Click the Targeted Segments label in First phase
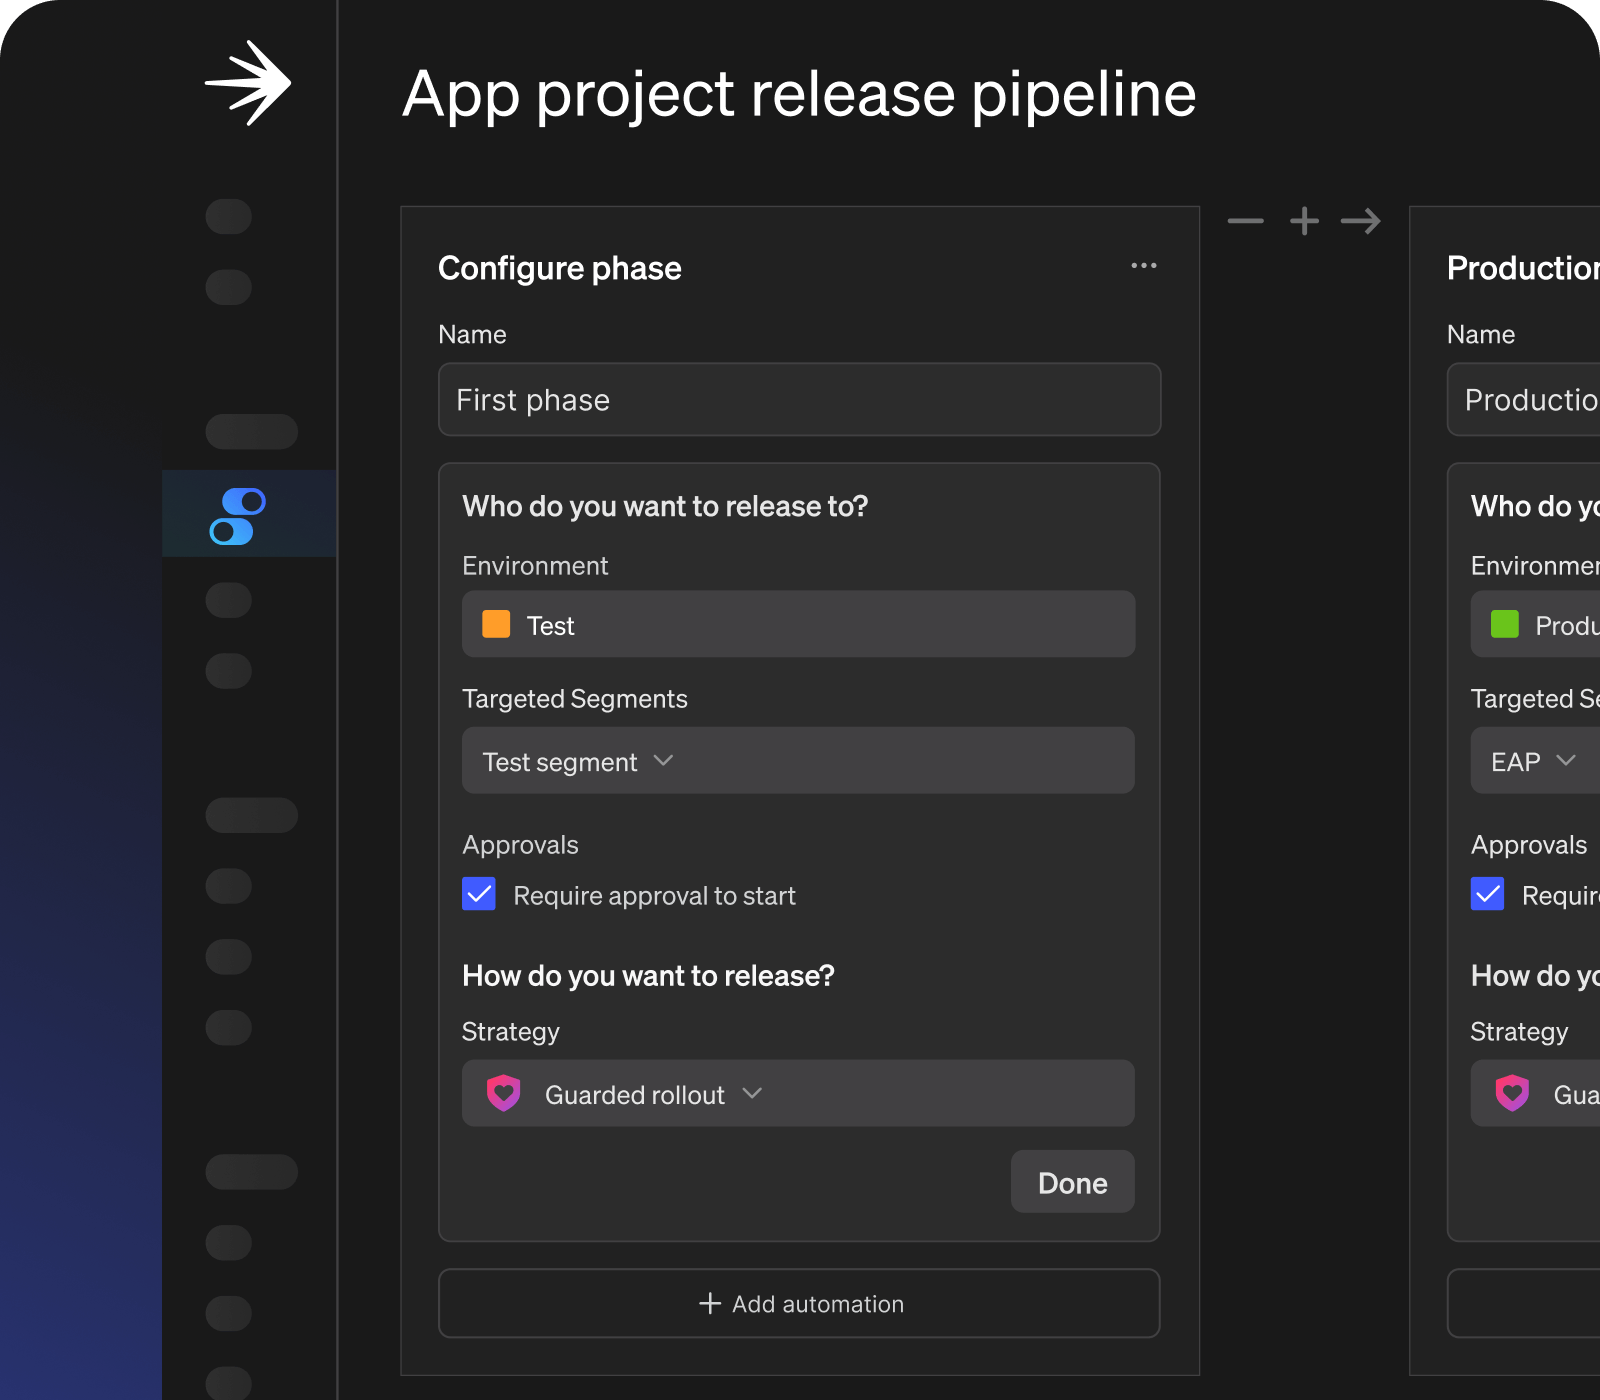1600x1400 pixels. click(575, 699)
